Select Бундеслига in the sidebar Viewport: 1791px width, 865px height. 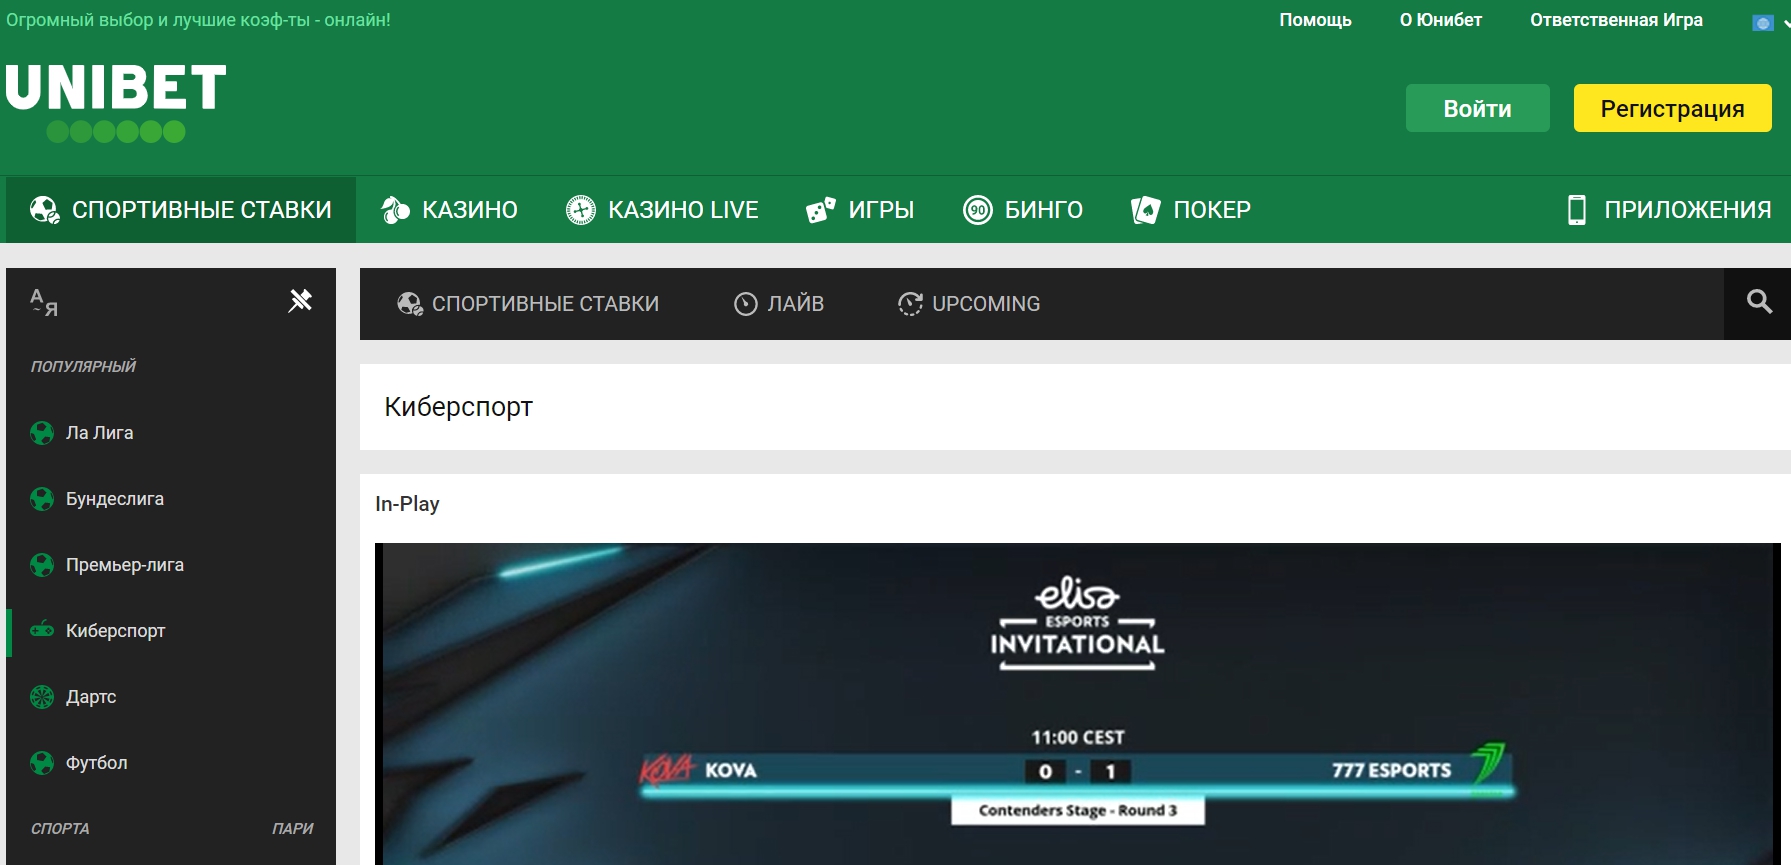(x=115, y=499)
